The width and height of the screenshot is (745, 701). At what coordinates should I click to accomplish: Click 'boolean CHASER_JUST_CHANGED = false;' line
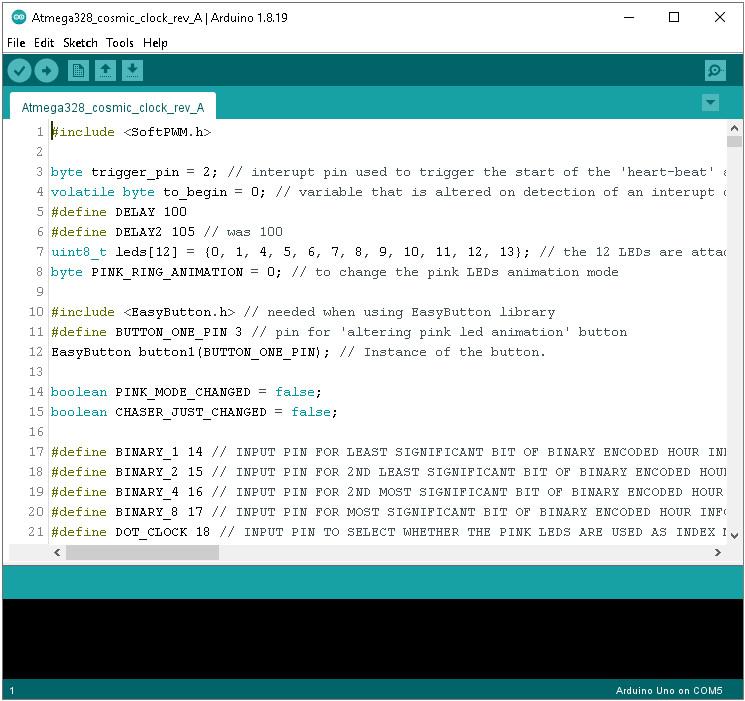point(194,412)
